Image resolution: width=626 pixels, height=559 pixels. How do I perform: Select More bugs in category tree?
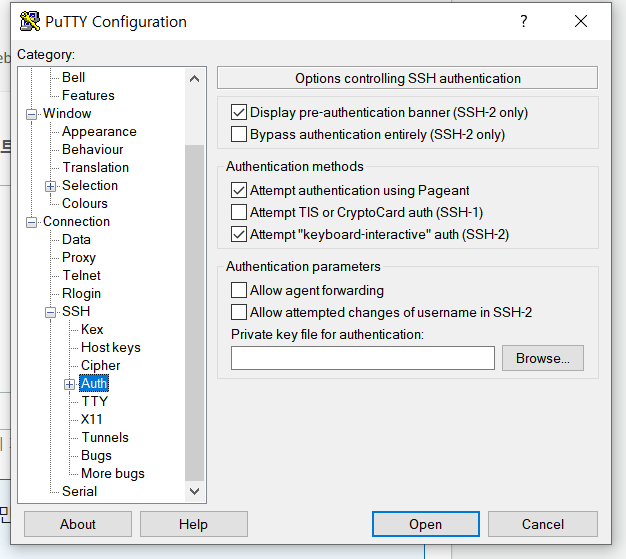[113, 473]
